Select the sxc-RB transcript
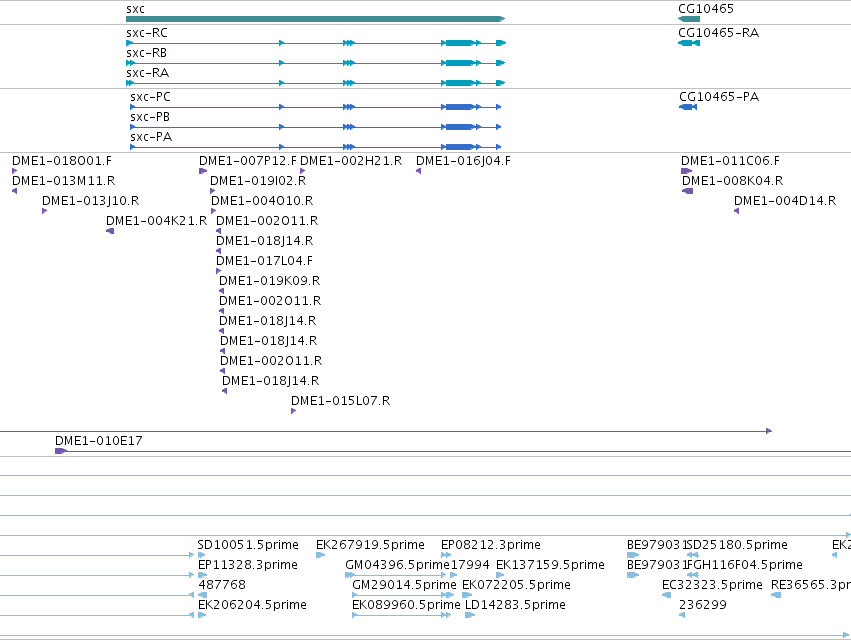This screenshot has height=640, width=851. click(x=316, y=63)
